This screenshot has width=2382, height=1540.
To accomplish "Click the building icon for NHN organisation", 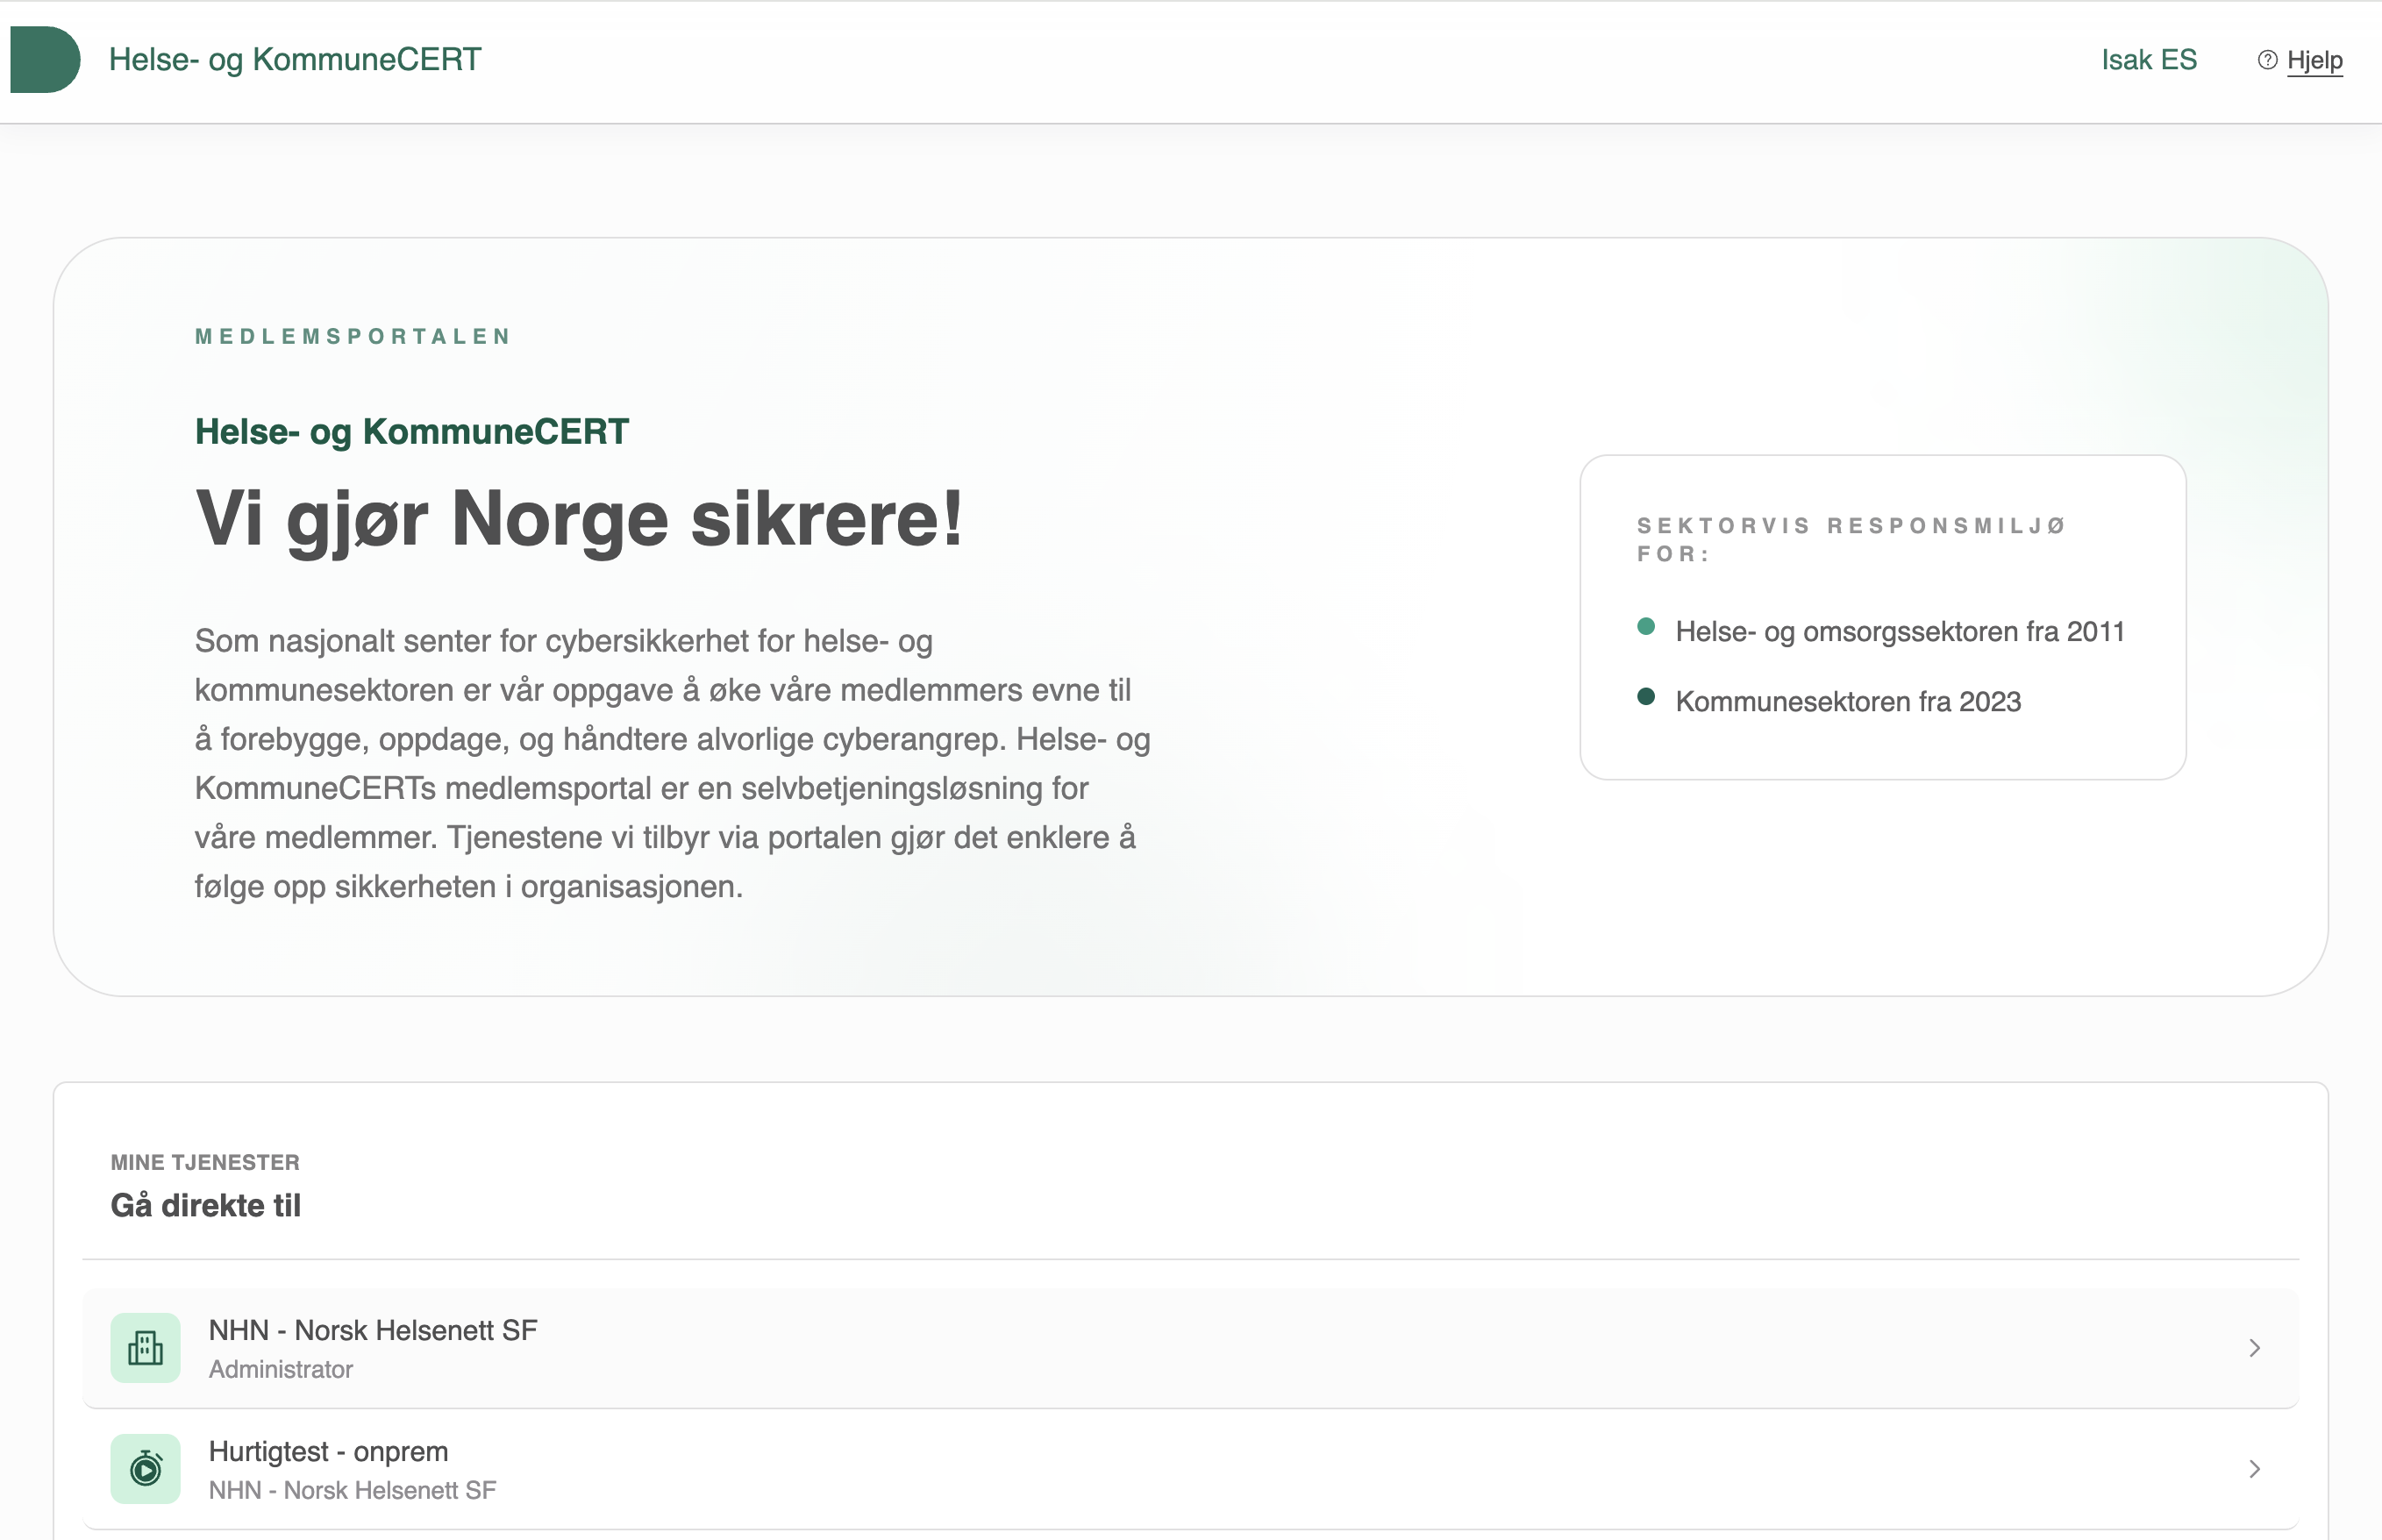I will (x=146, y=1347).
